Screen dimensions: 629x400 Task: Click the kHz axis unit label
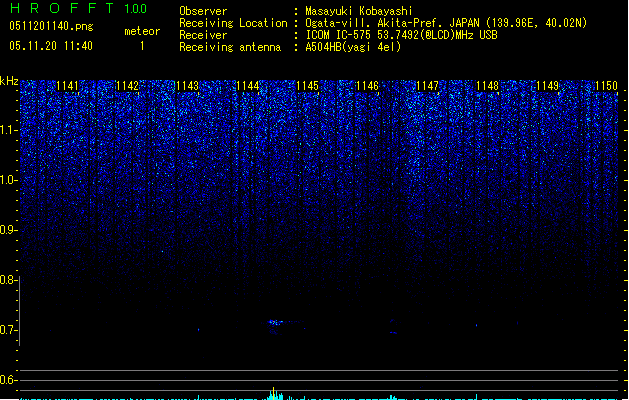click(9, 81)
